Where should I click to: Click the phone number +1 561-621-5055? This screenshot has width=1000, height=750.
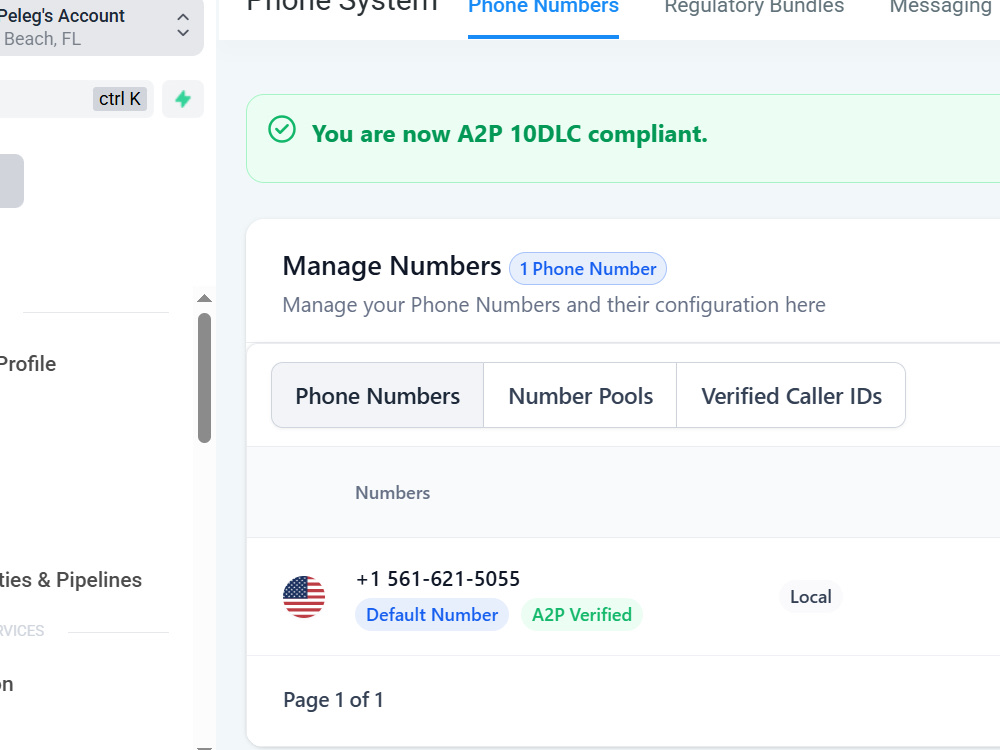pyautogui.click(x=438, y=579)
